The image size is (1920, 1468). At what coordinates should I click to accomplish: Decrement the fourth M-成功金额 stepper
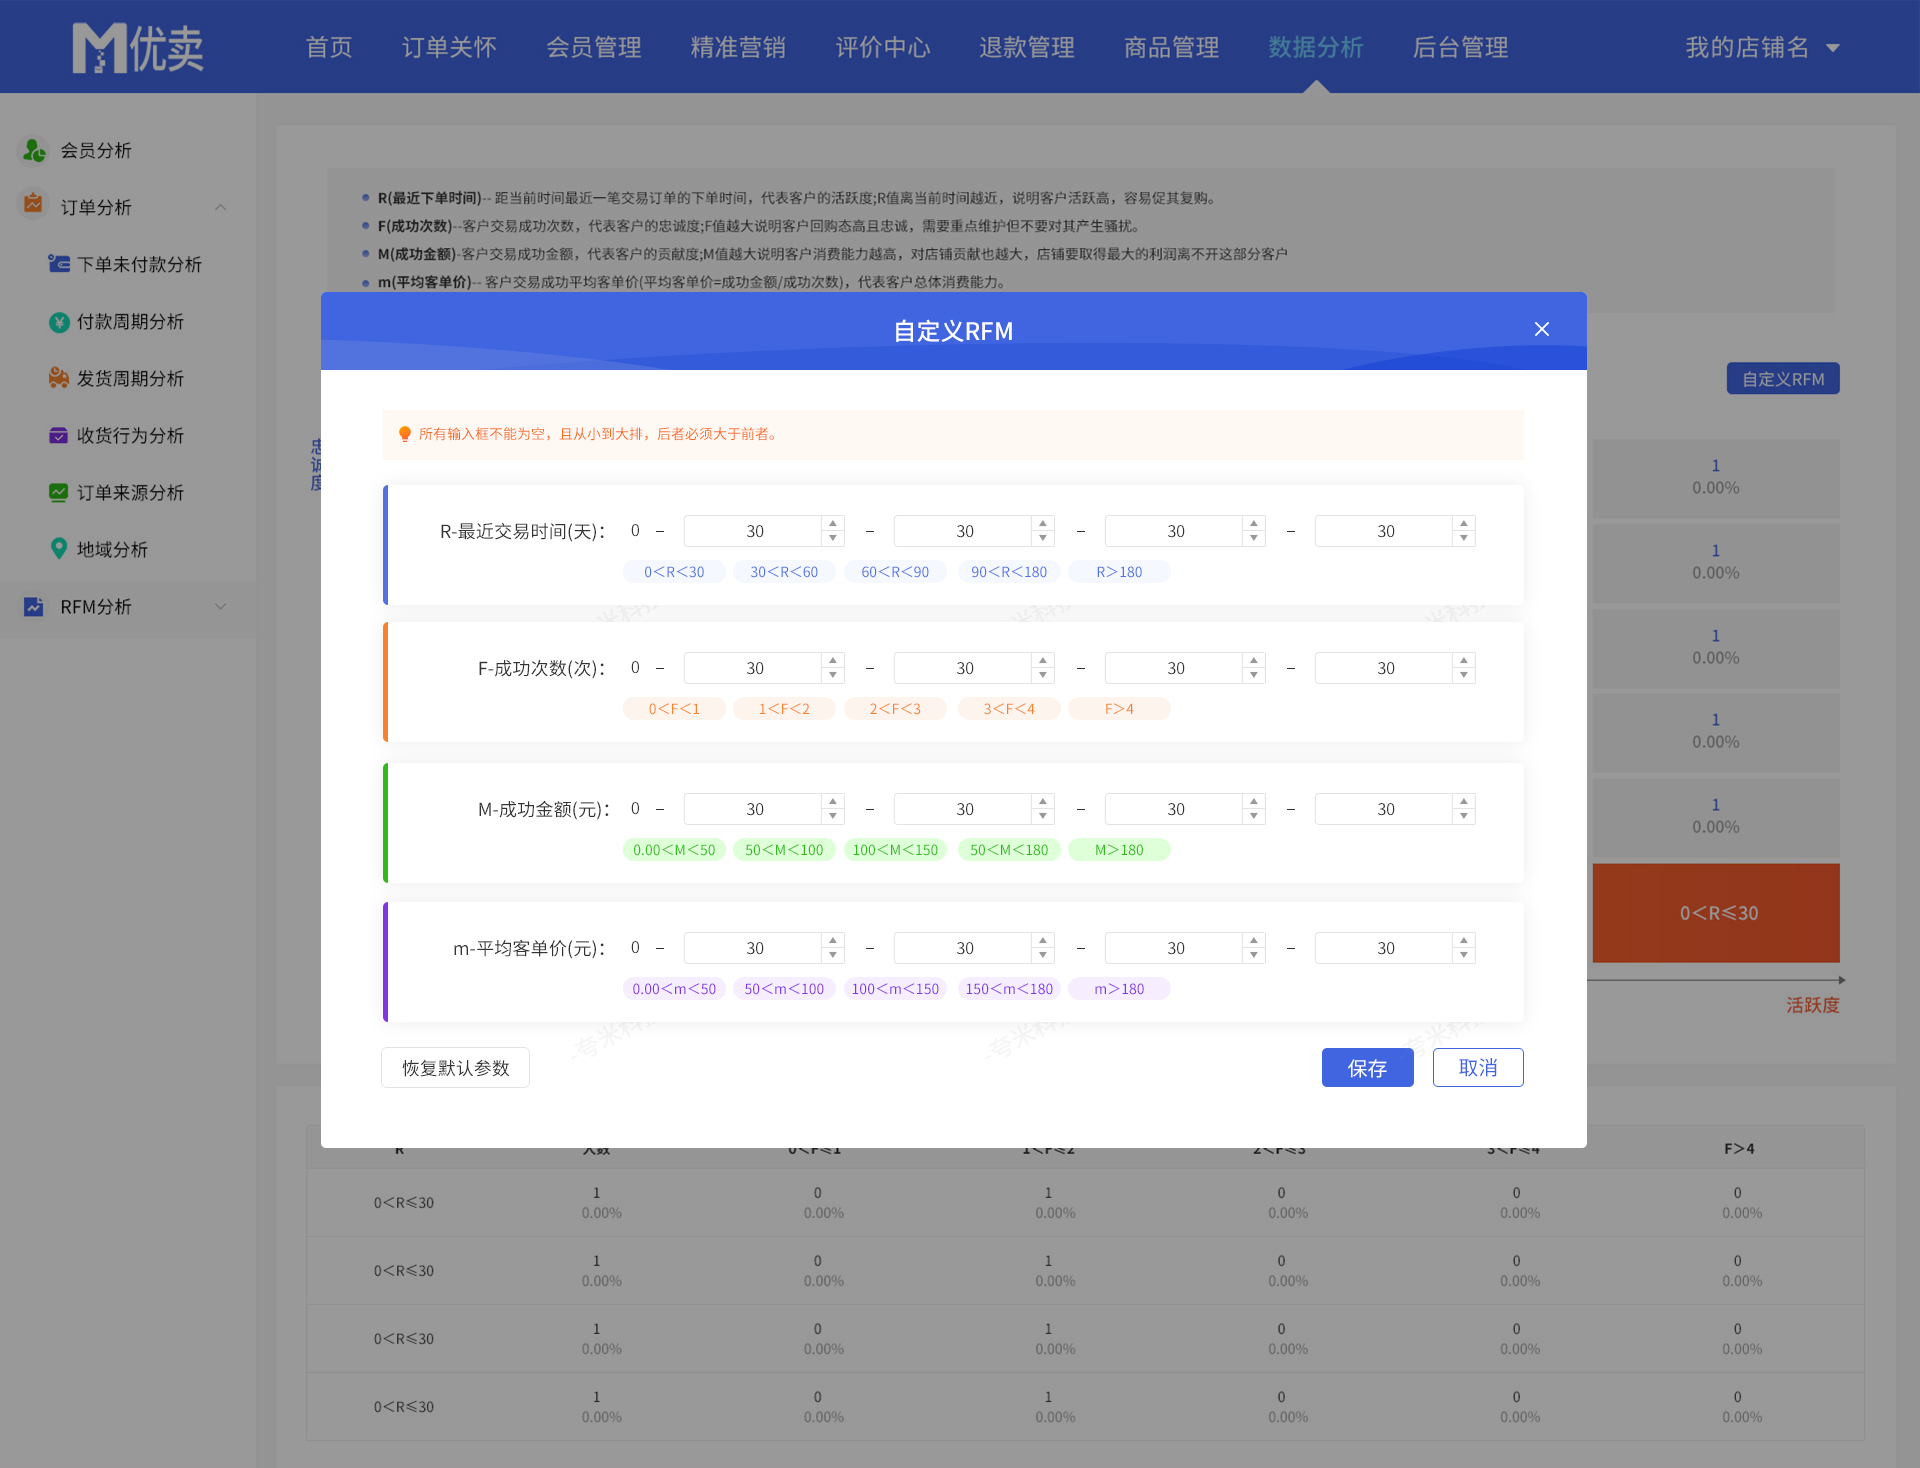click(x=1464, y=816)
